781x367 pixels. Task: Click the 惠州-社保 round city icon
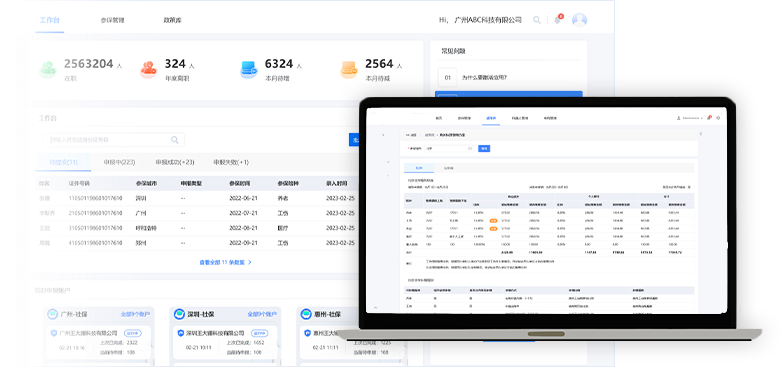coord(306,314)
